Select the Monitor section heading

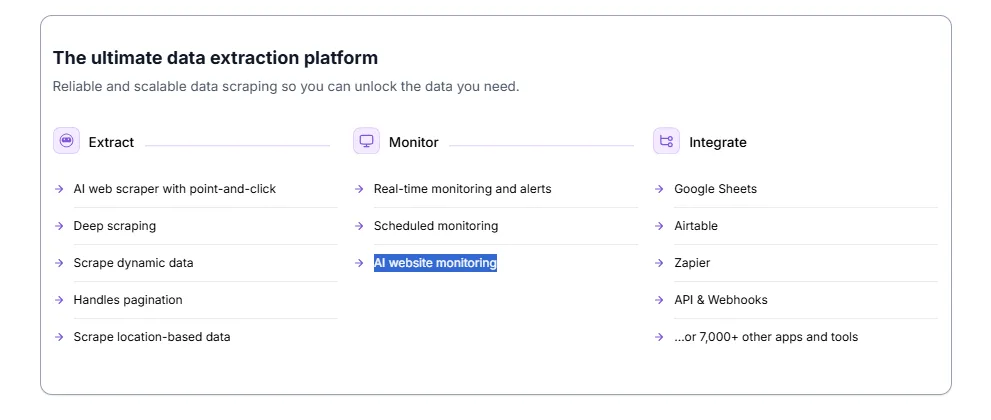(413, 142)
